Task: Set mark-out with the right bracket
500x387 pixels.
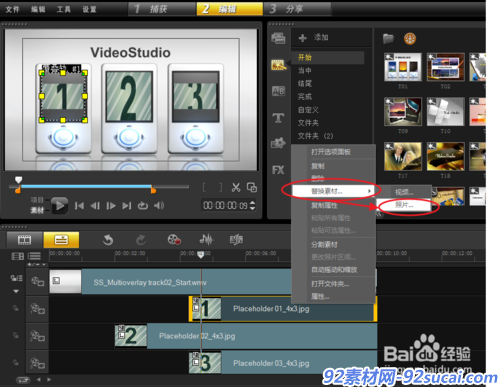Action: click(x=220, y=187)
